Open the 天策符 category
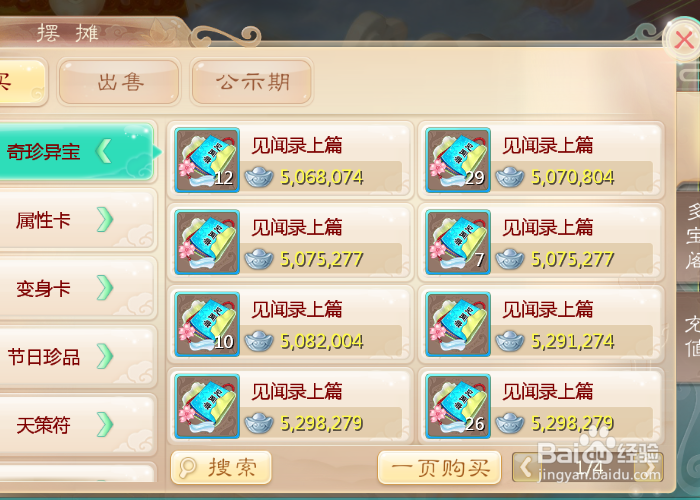Screen dimensions: 700x500 78,424
